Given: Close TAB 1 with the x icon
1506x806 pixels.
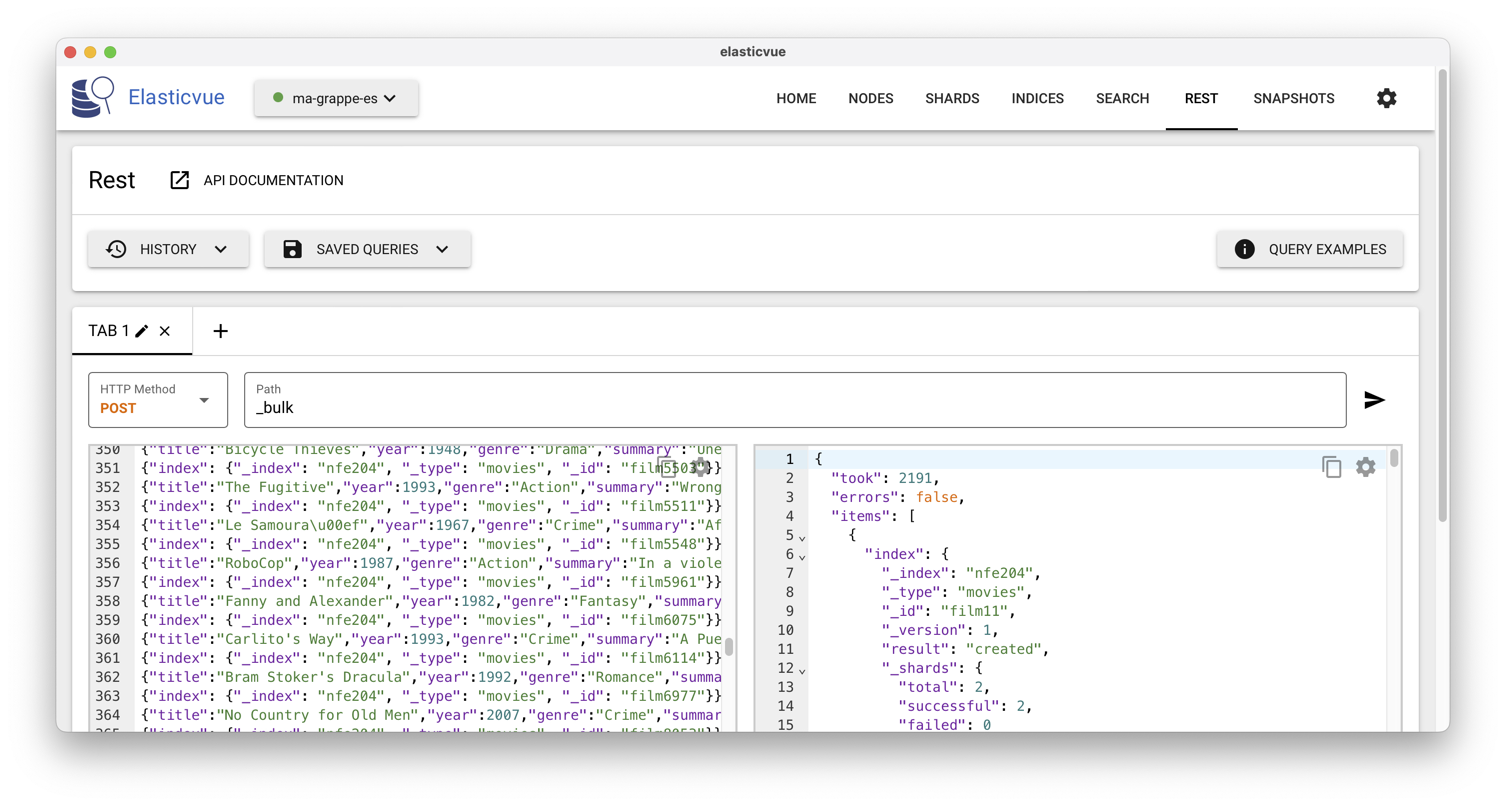Looking at the screenshot, I should coord(165,331).
